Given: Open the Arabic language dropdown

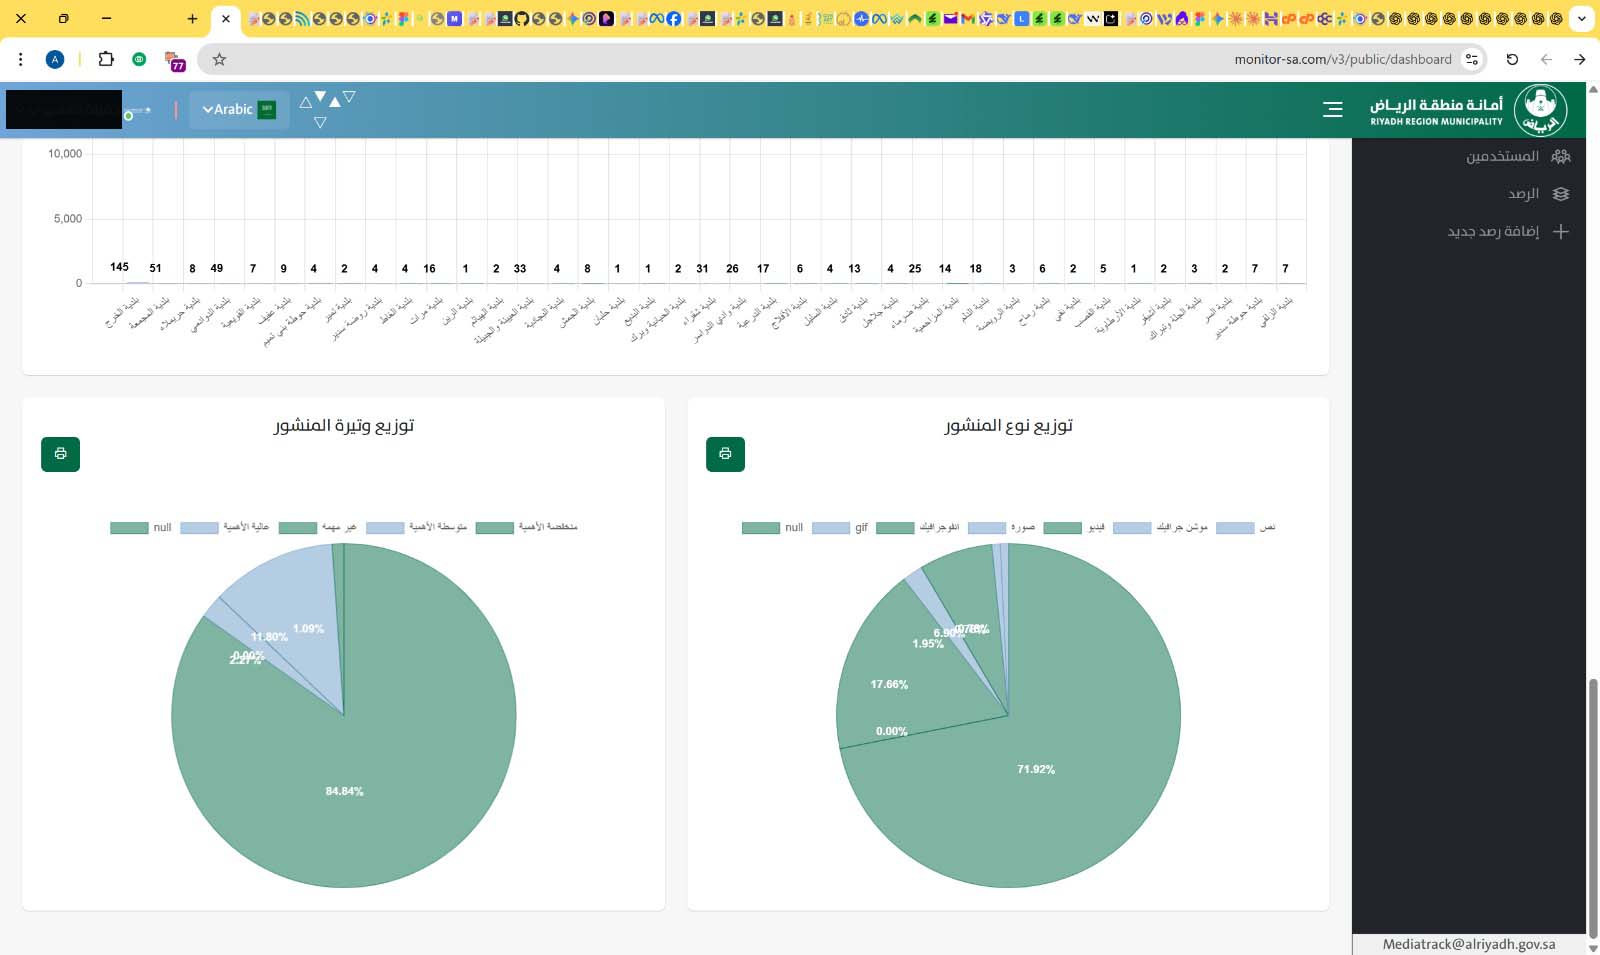Looking at the screenshot, I should click(239, 109).
